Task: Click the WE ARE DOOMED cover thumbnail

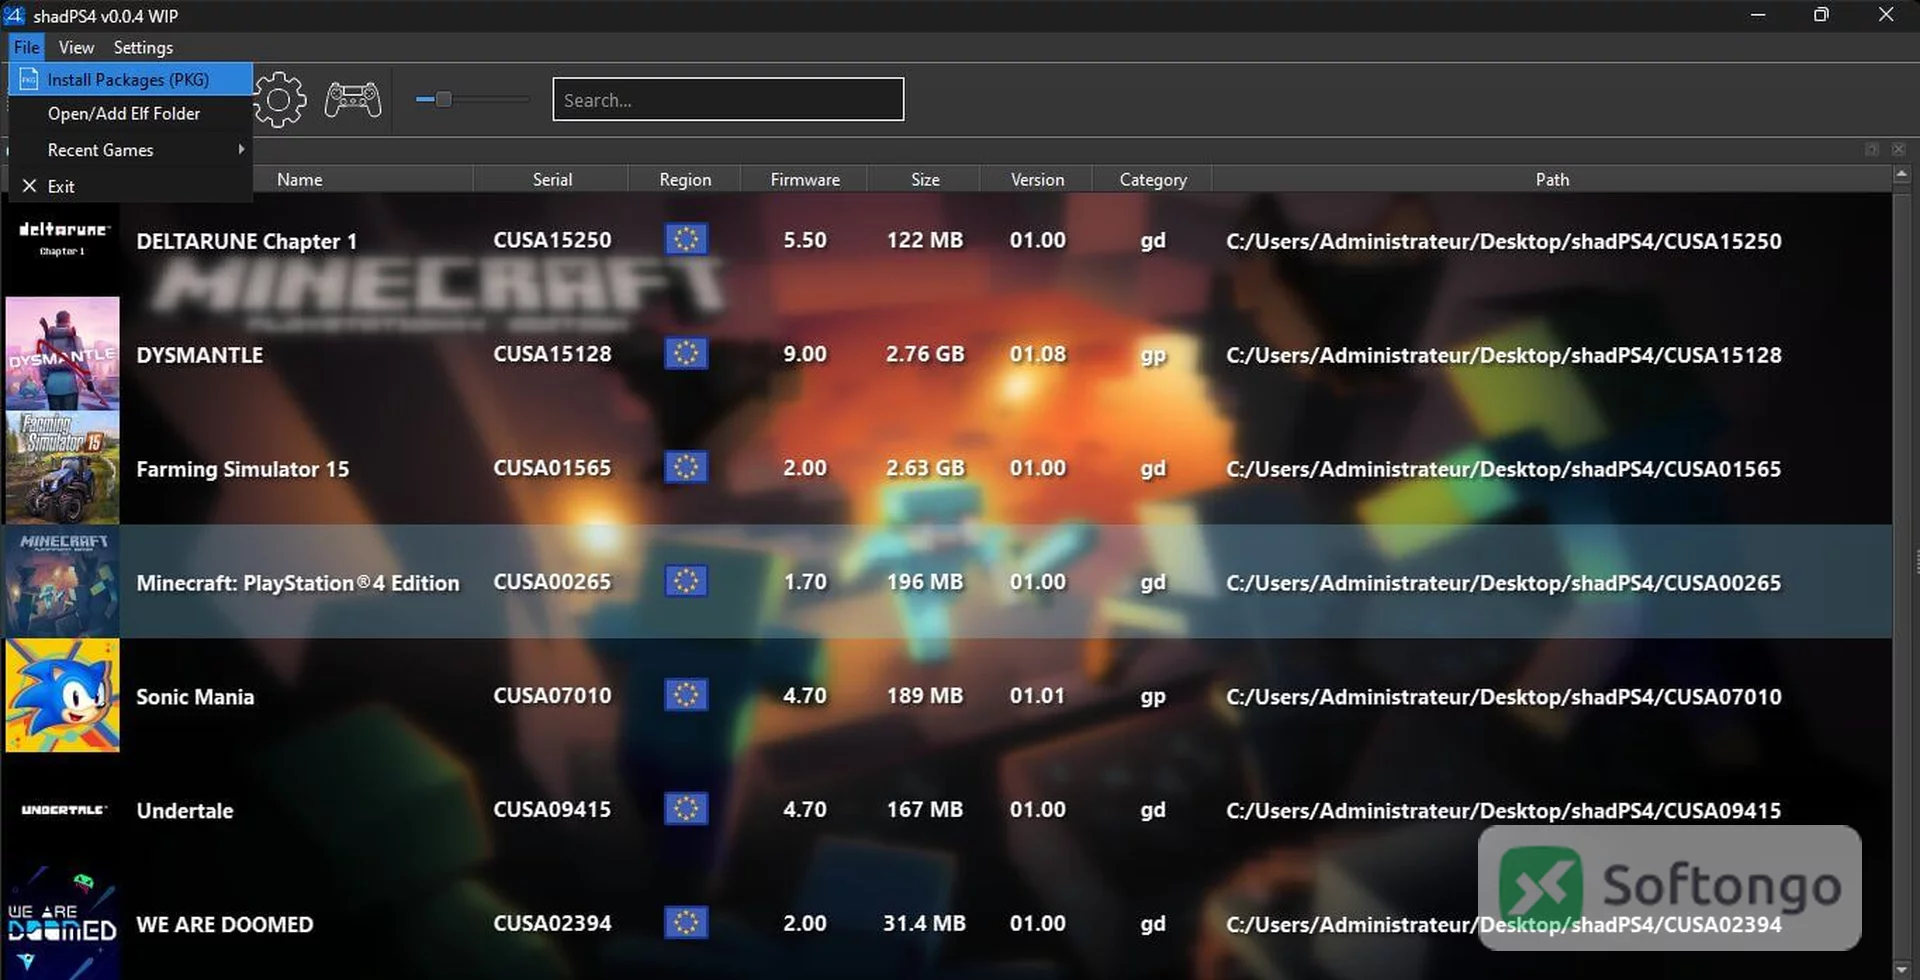Action: [x=62, y=923]
